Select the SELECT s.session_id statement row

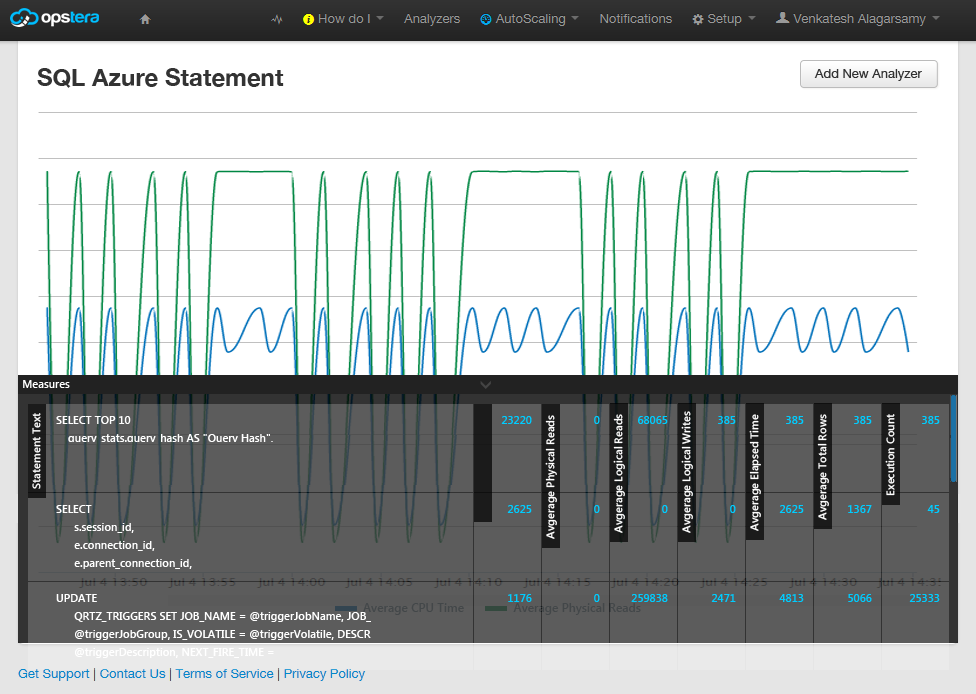click(489, 537)
